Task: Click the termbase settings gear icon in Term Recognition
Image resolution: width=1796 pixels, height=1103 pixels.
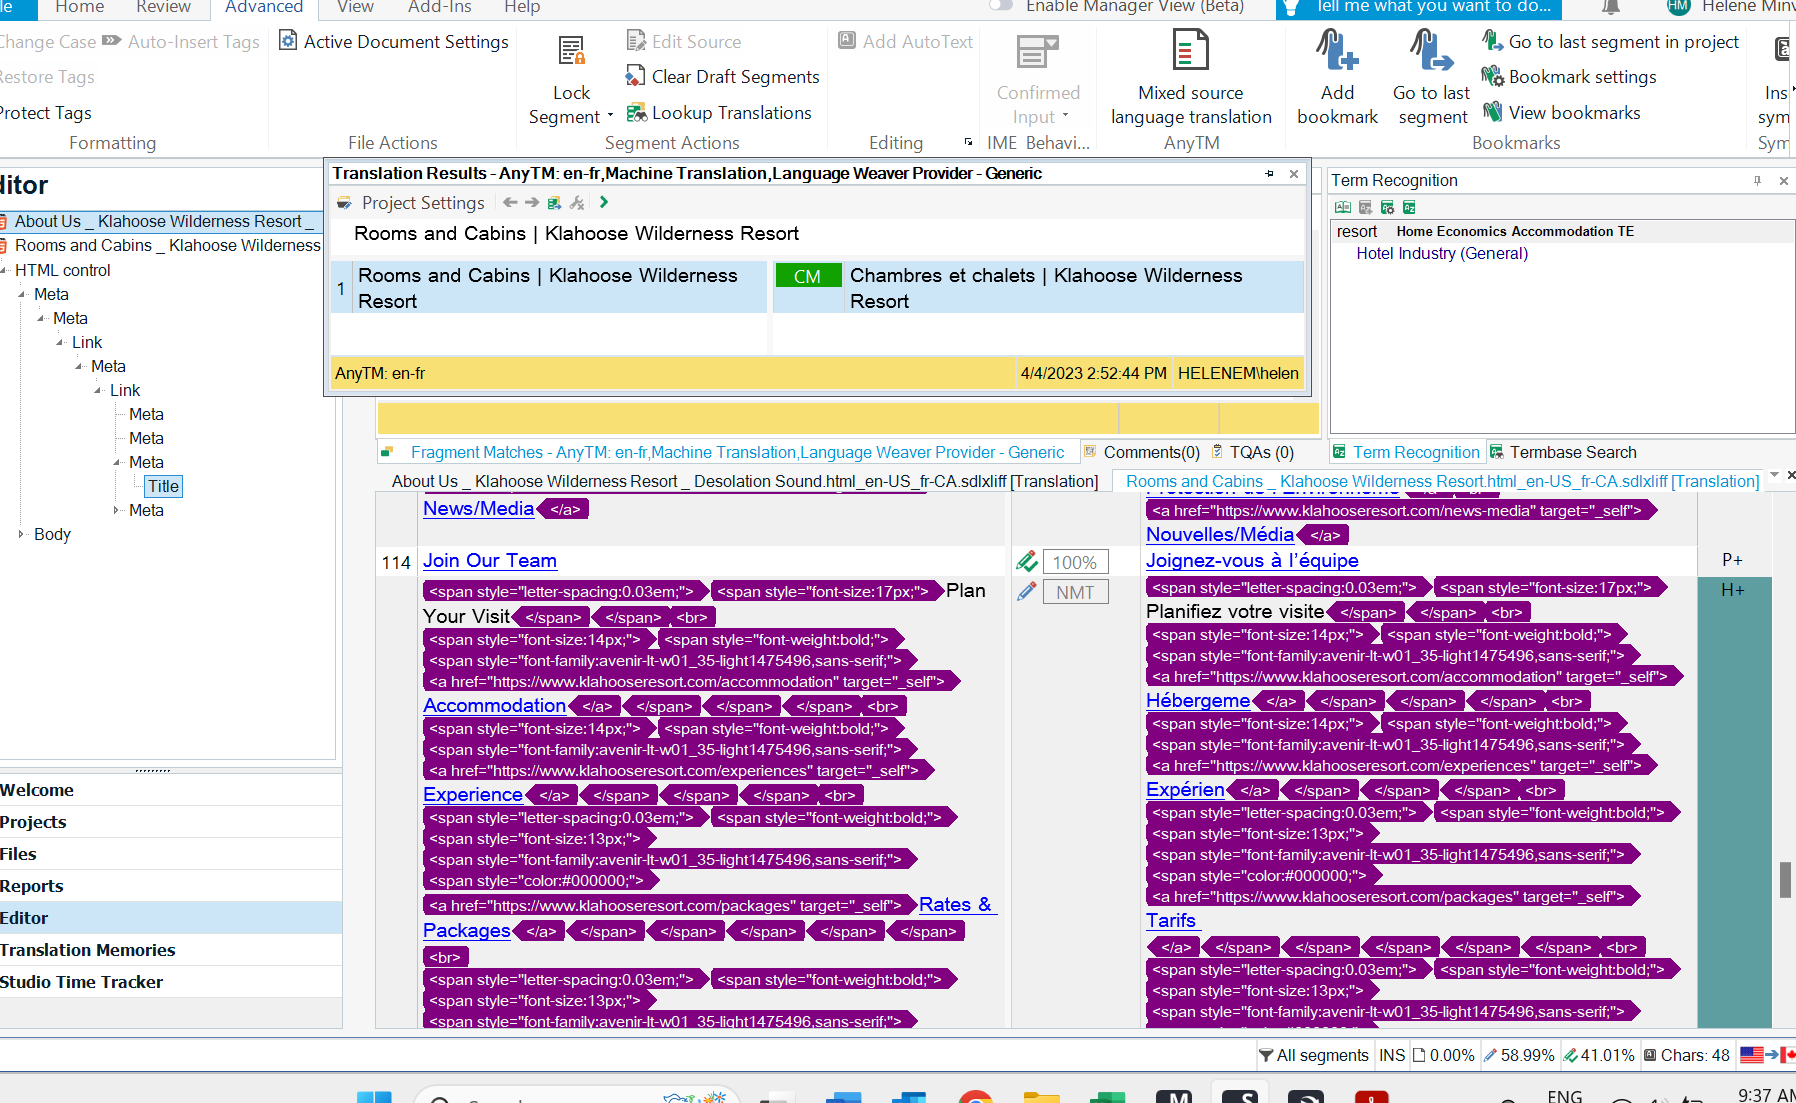Action: pos(1387,207)
